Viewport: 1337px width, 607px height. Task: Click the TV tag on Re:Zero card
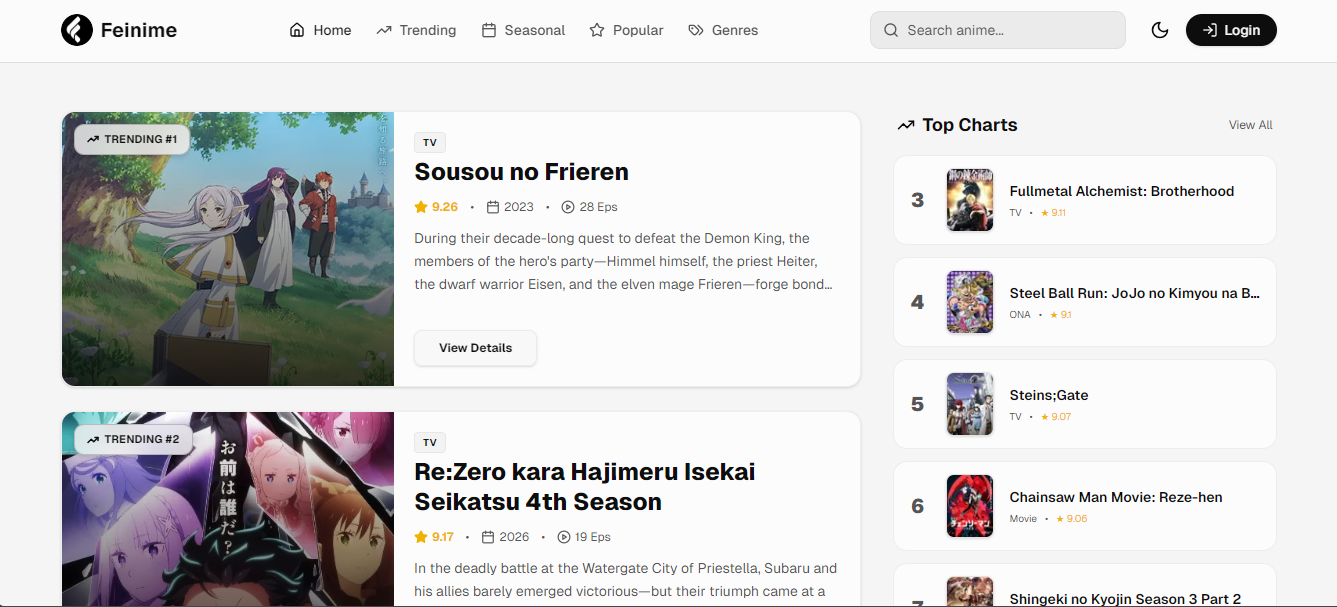point(430,443)
